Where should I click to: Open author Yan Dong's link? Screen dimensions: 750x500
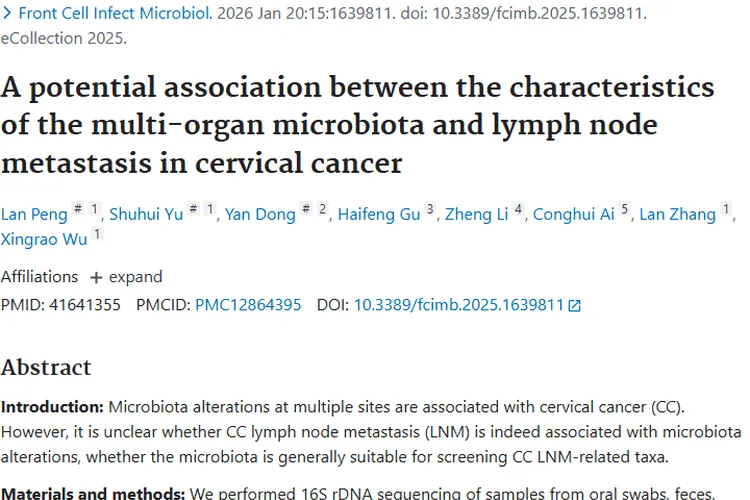[x=260, y=214]
